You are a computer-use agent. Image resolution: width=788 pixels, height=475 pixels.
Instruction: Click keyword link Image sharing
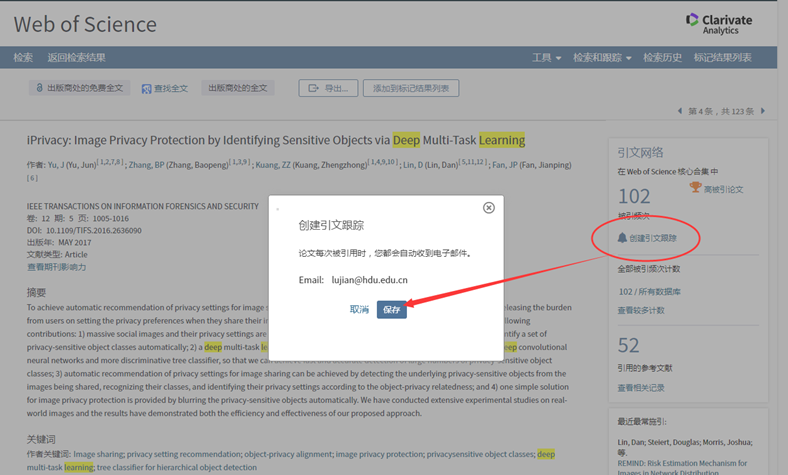click(98, 454)
